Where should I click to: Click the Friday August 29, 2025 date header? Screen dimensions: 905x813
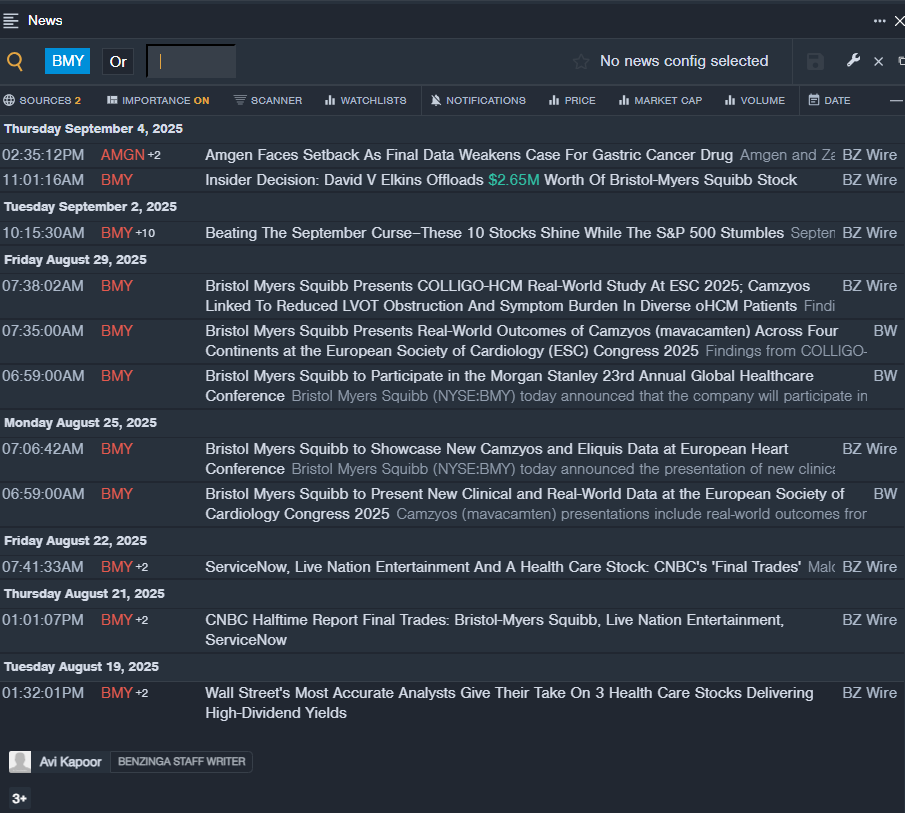tap(75, 260)
